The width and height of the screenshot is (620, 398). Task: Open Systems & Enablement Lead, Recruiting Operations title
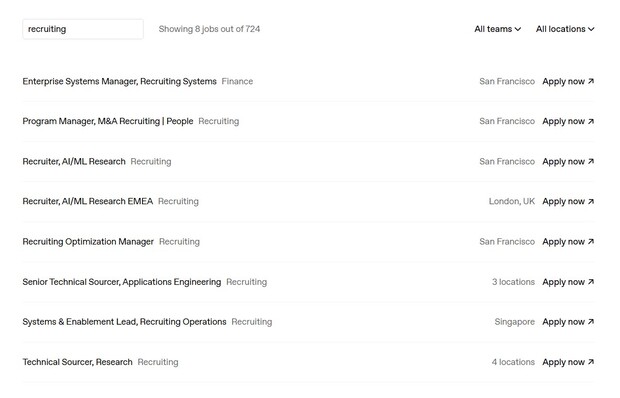point(125,322)
